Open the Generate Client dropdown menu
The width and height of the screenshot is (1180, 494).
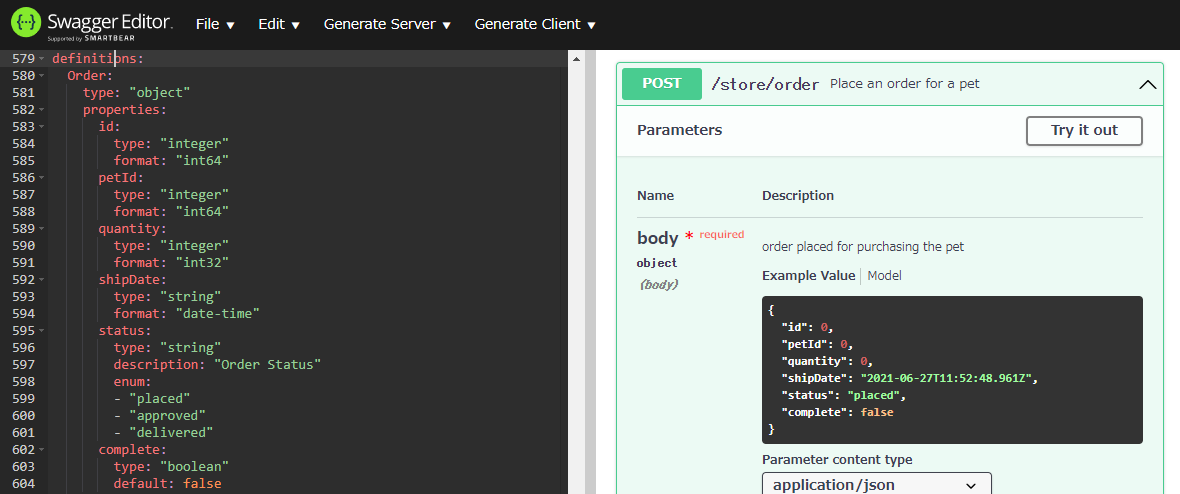pyautogui.click(x=535, y=24)
